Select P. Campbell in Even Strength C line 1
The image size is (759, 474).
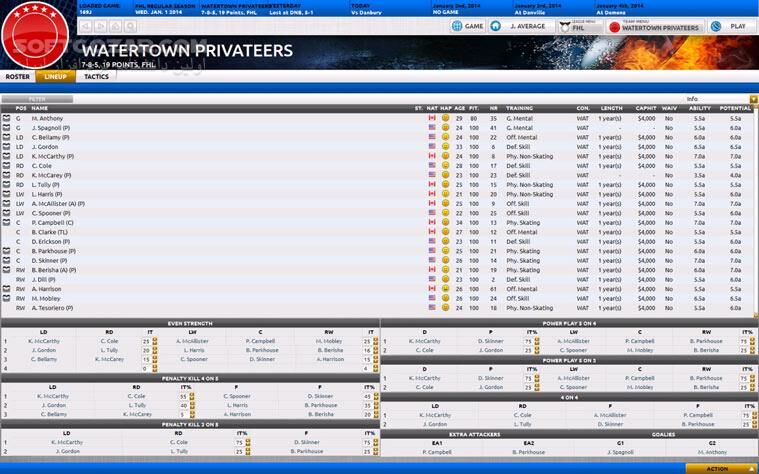[x=260, y=341]
